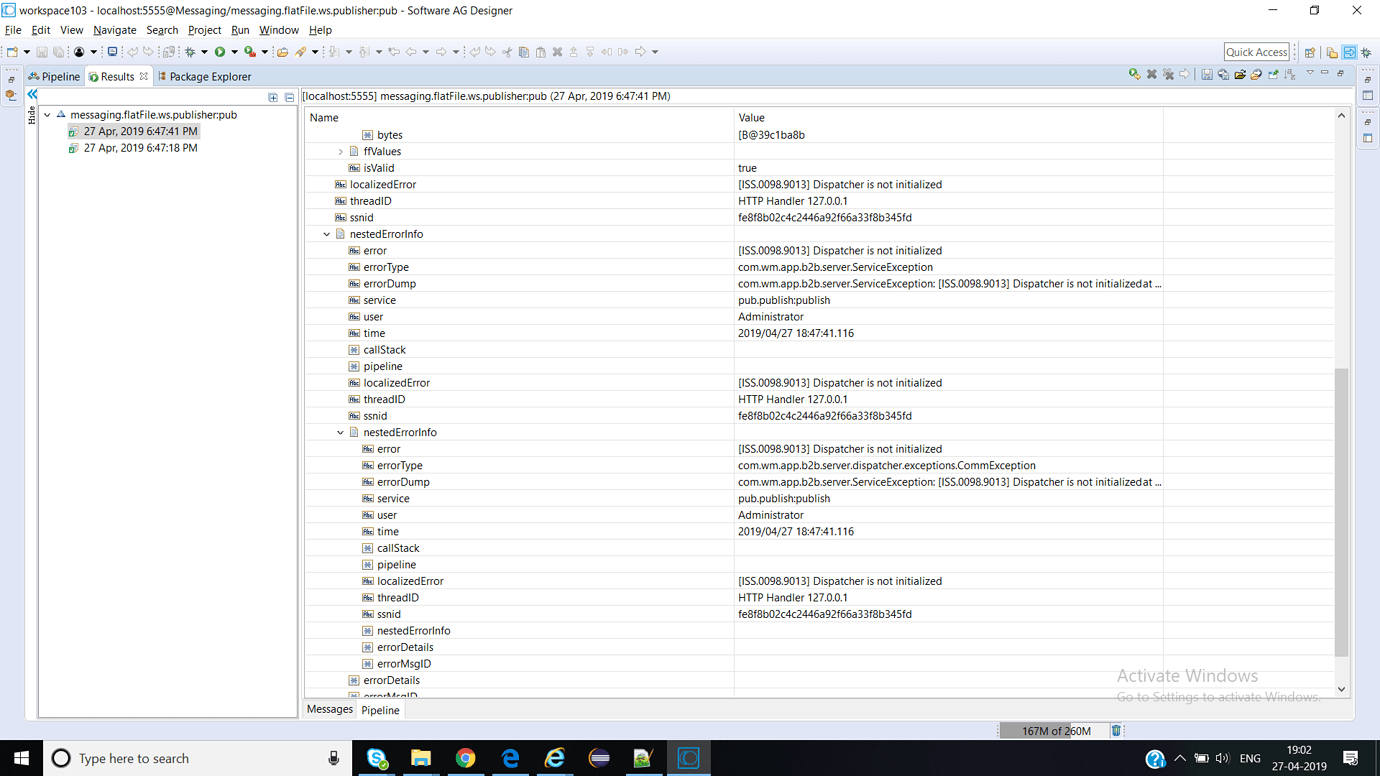Click the alphabetical Sort icon in Results toolbar
1380x776 pixels.
coord(1290,74)
